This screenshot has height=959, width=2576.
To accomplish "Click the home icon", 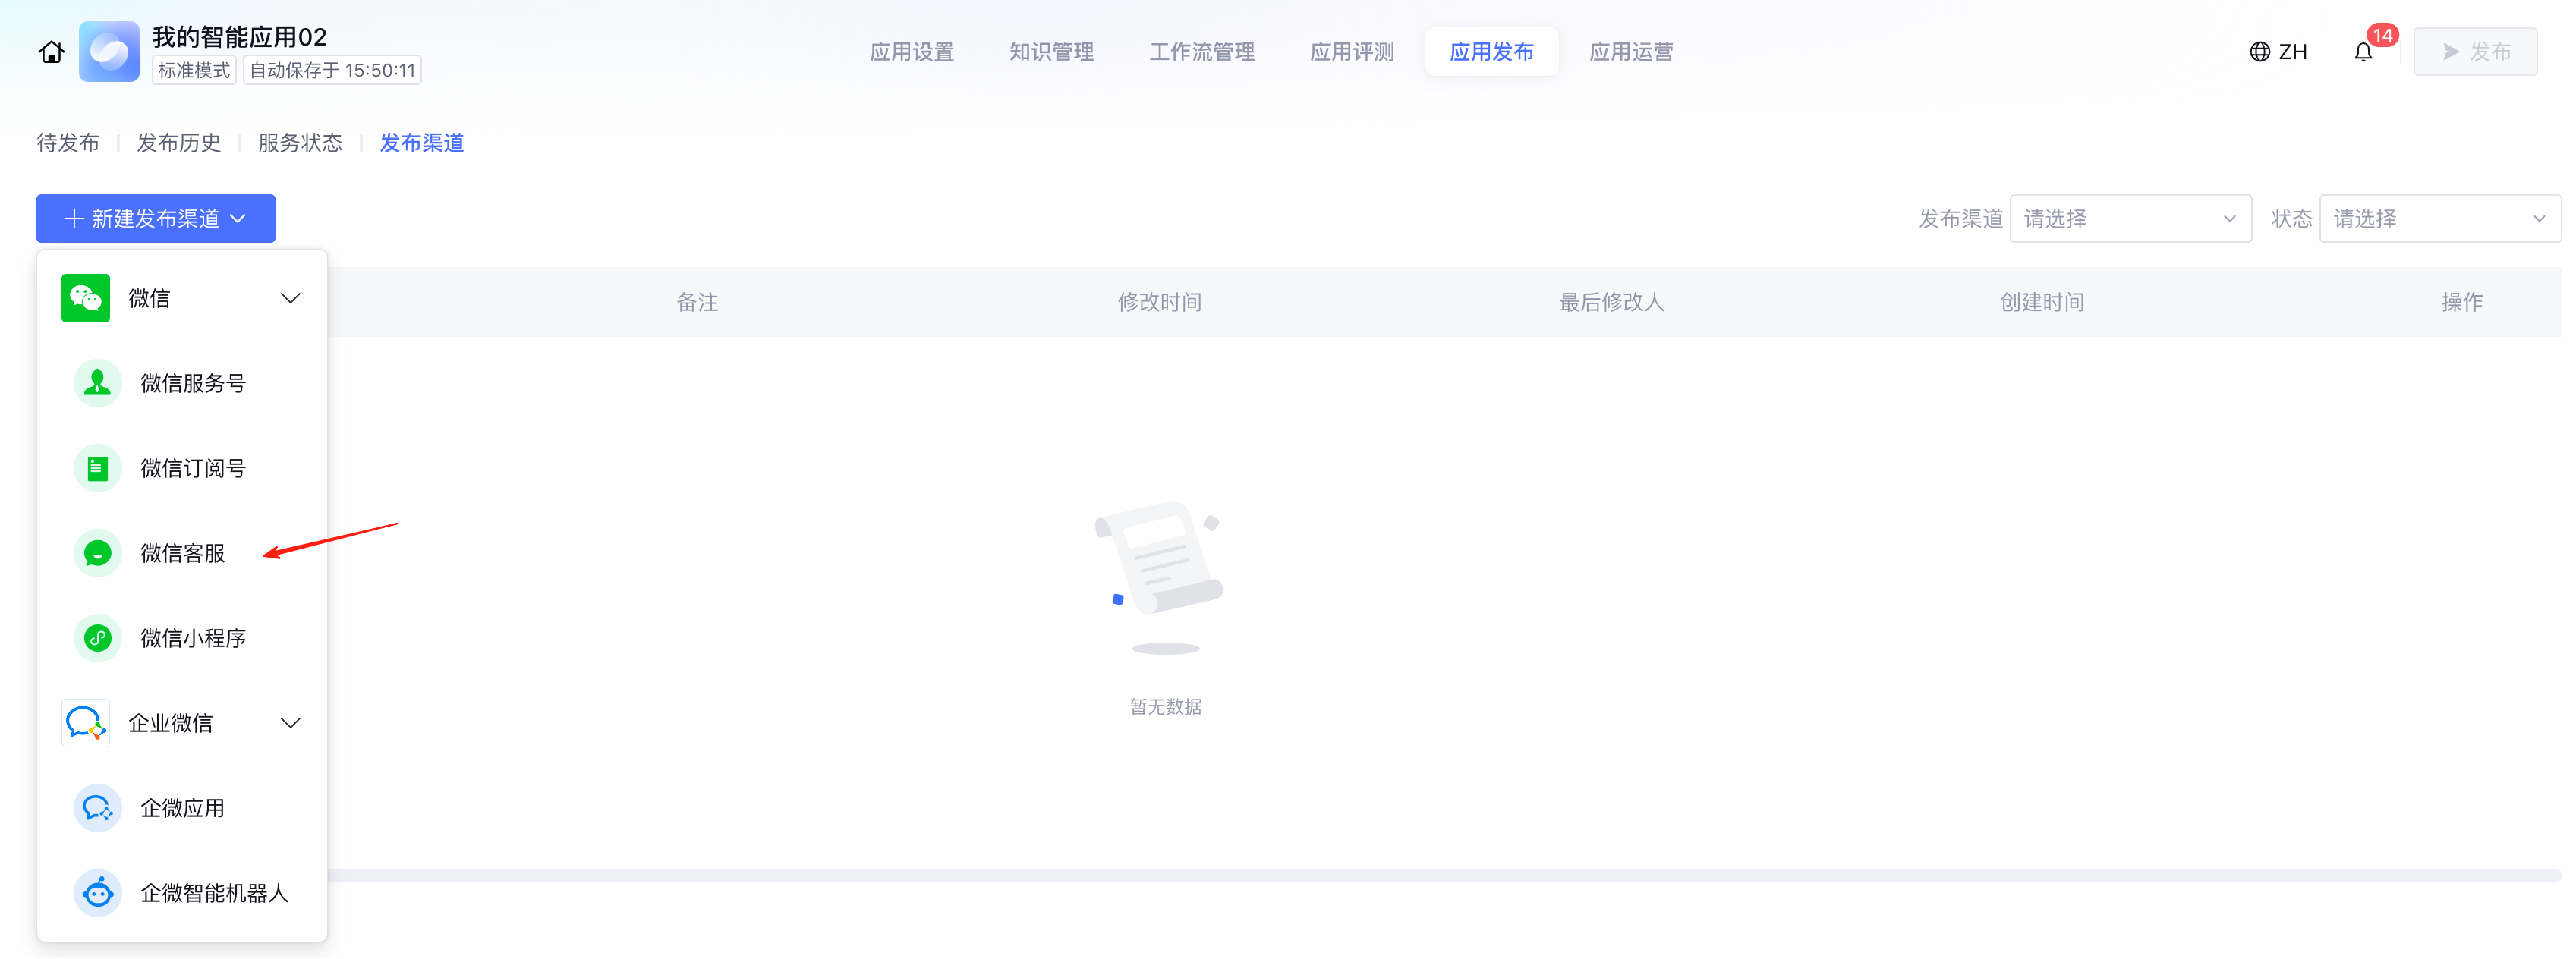I will click(51, 52).
